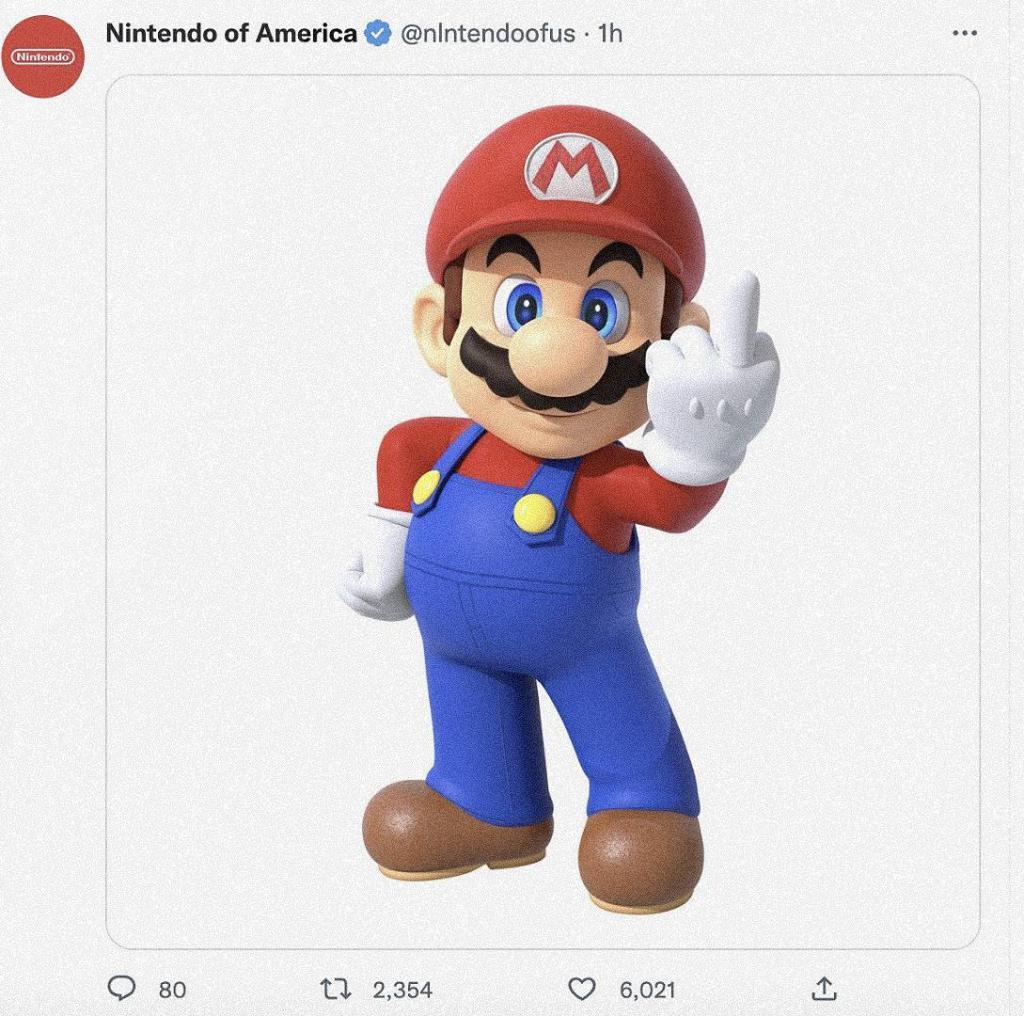Open the attached Mario image

[542, 510]
